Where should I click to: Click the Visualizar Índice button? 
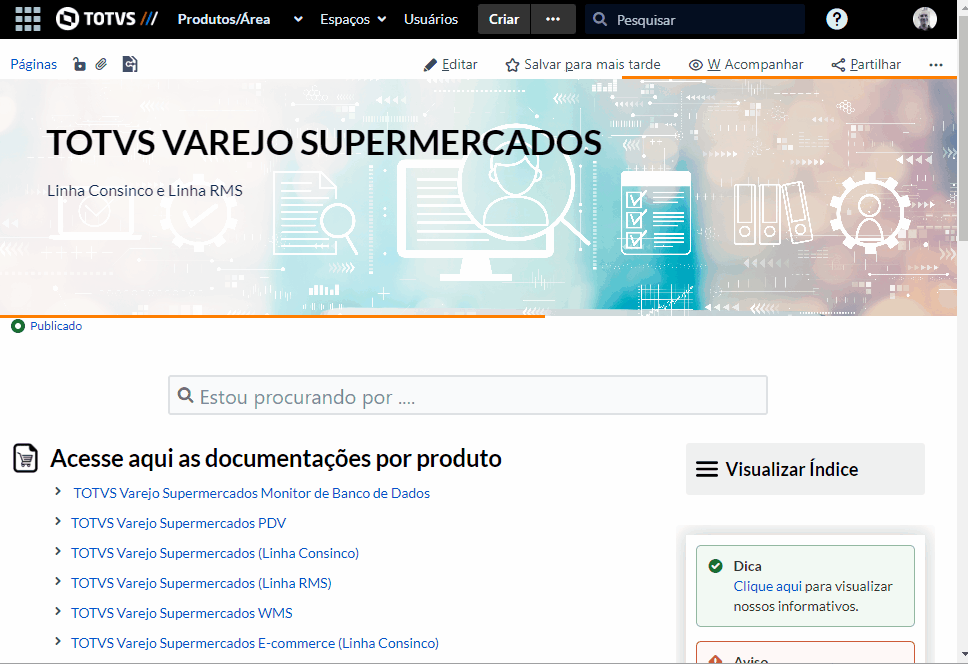[x=805, y=469]
